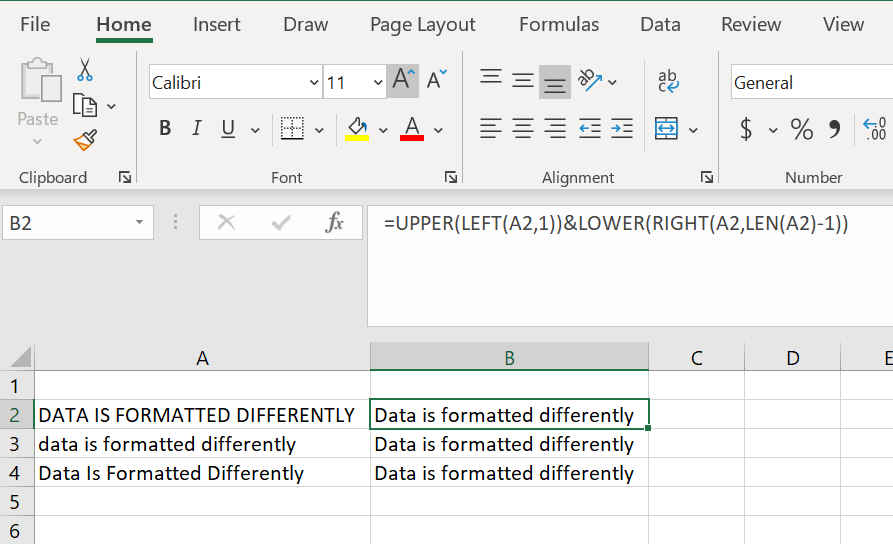This screenshot has width=893, height=544.
Task: Toggle Bold formatting
Action: [x=165, y=129]
